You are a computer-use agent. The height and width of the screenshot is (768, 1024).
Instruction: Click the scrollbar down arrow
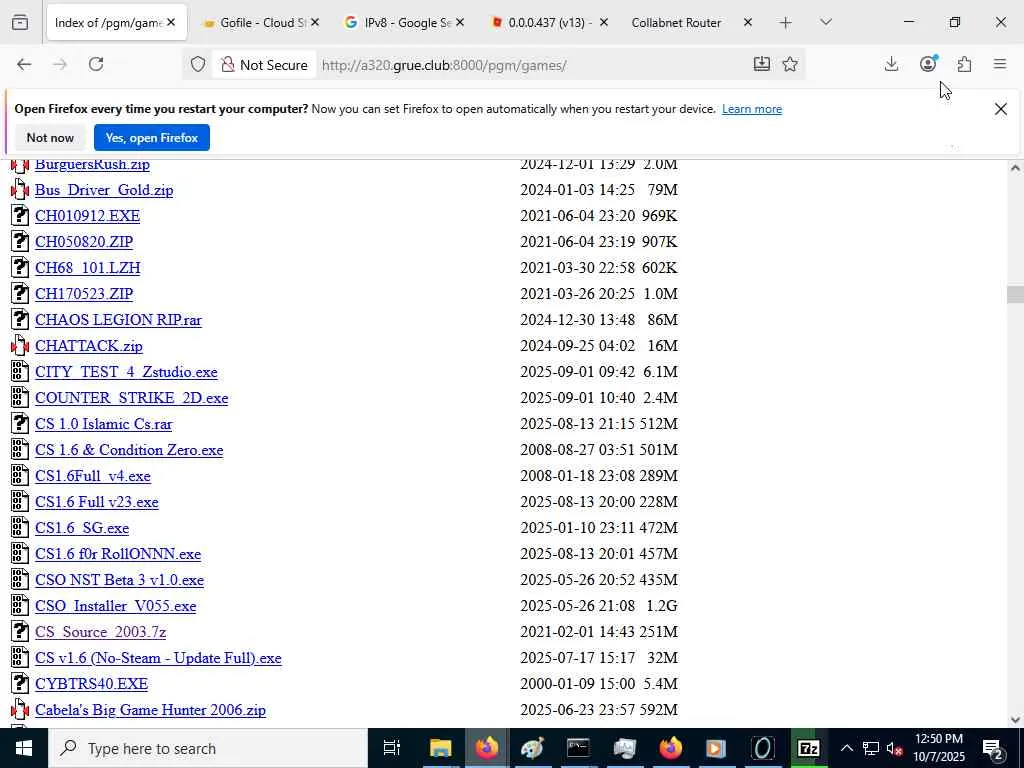(x=1015, y=720)
